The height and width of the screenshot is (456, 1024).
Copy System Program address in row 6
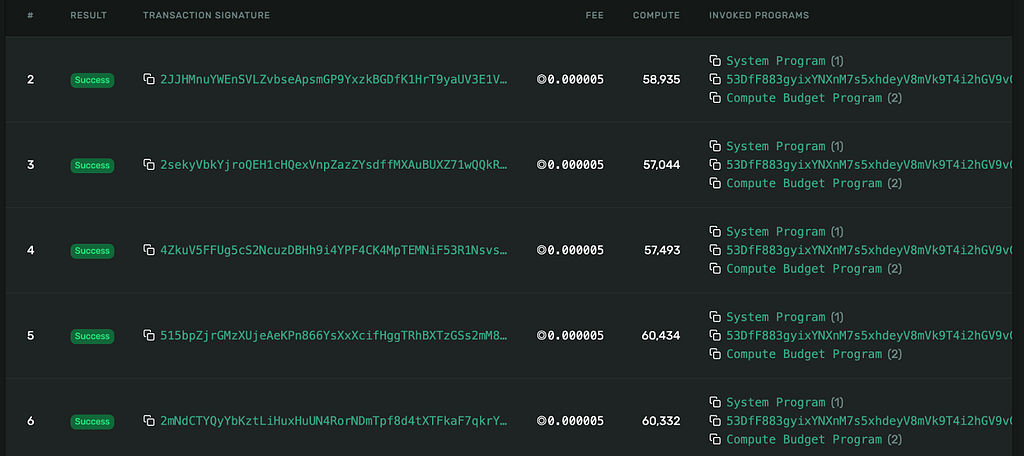715,402
